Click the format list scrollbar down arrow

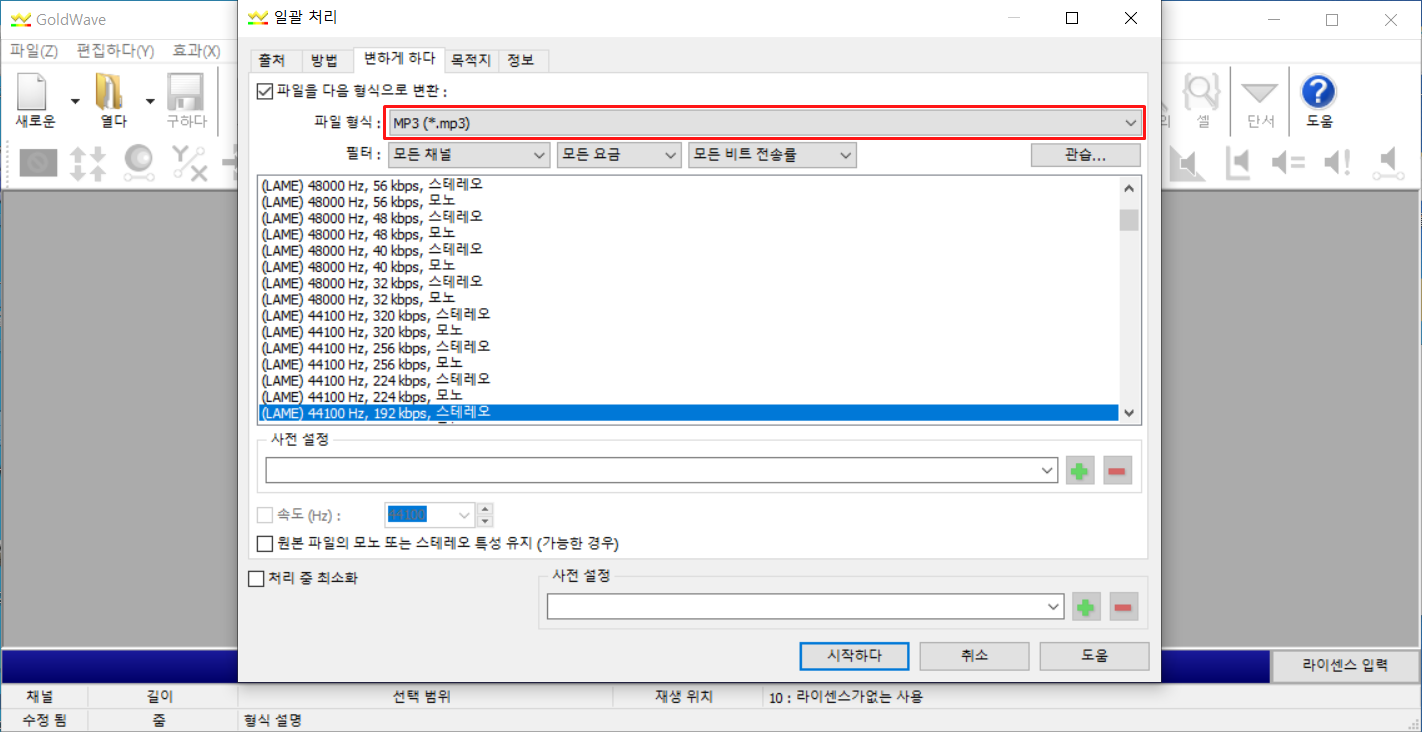1129,413
